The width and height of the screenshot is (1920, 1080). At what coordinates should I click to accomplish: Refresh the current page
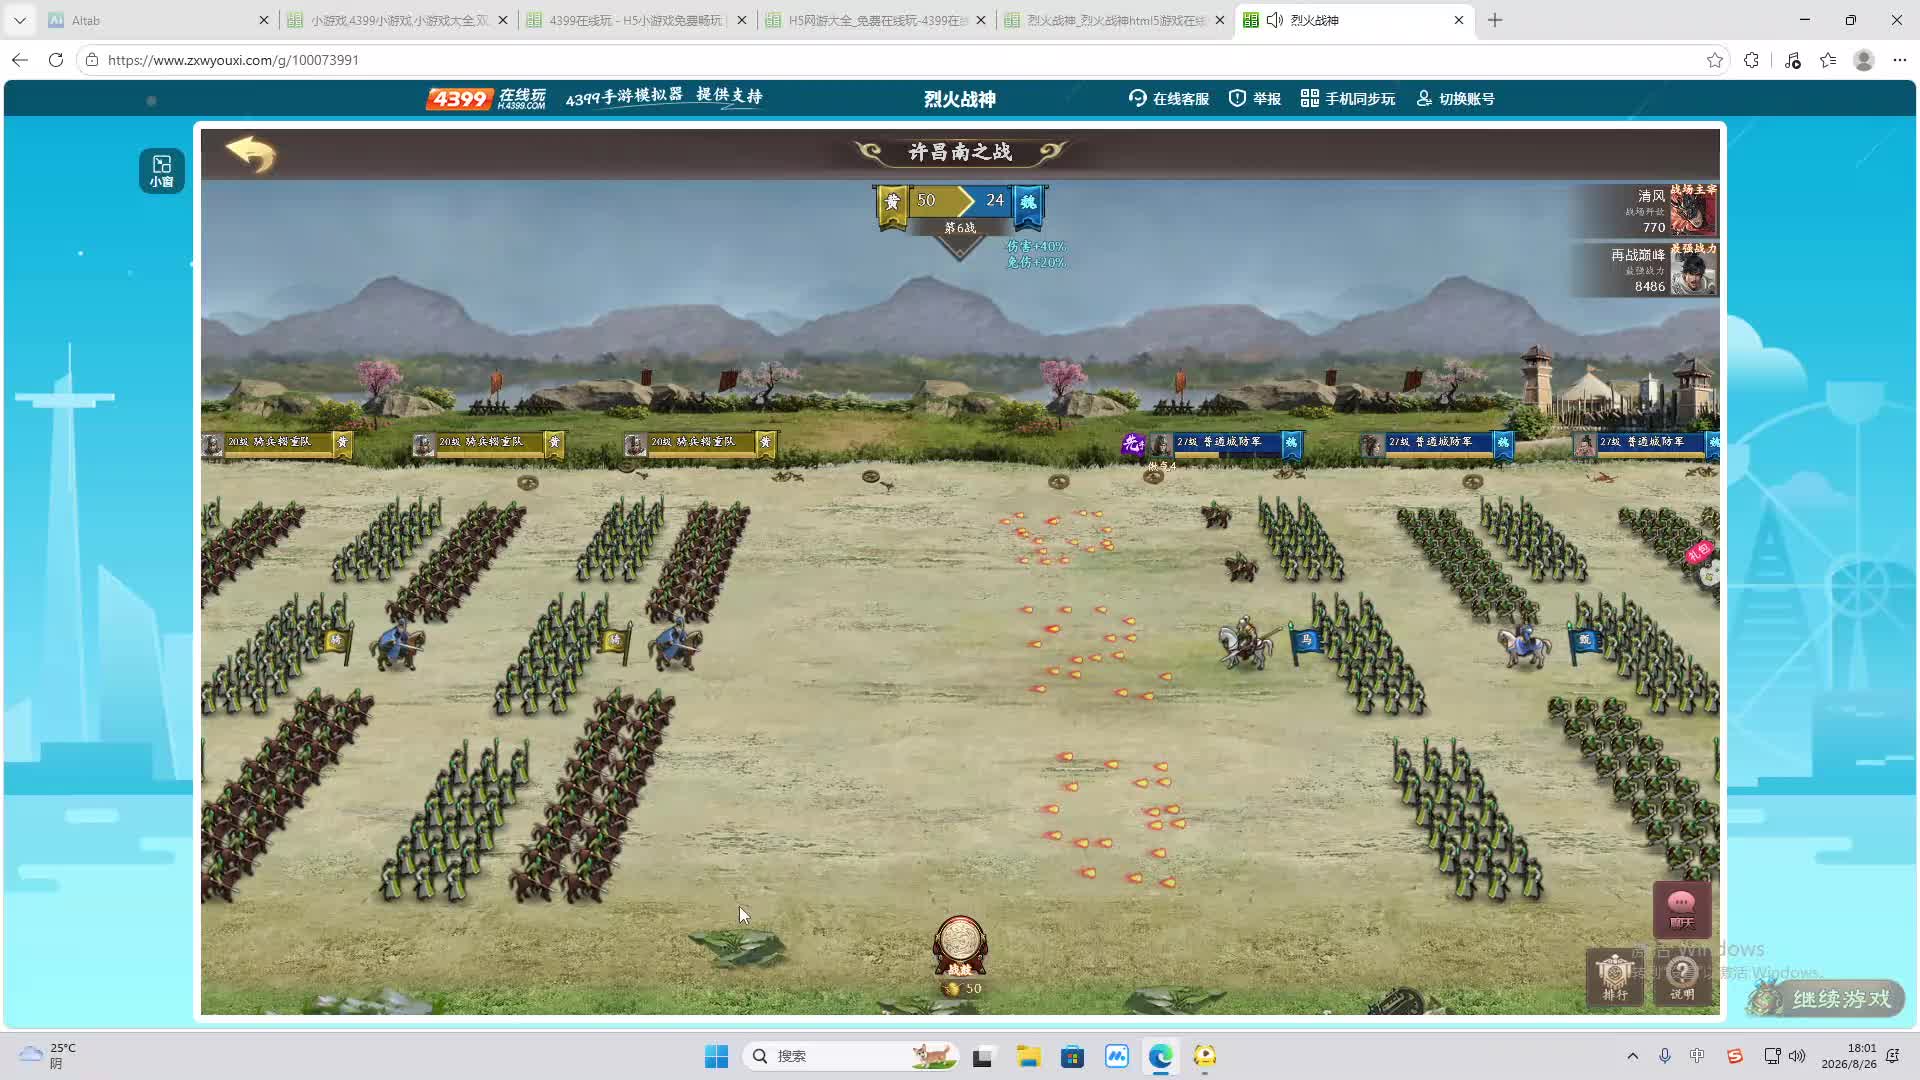coord(56,60)
